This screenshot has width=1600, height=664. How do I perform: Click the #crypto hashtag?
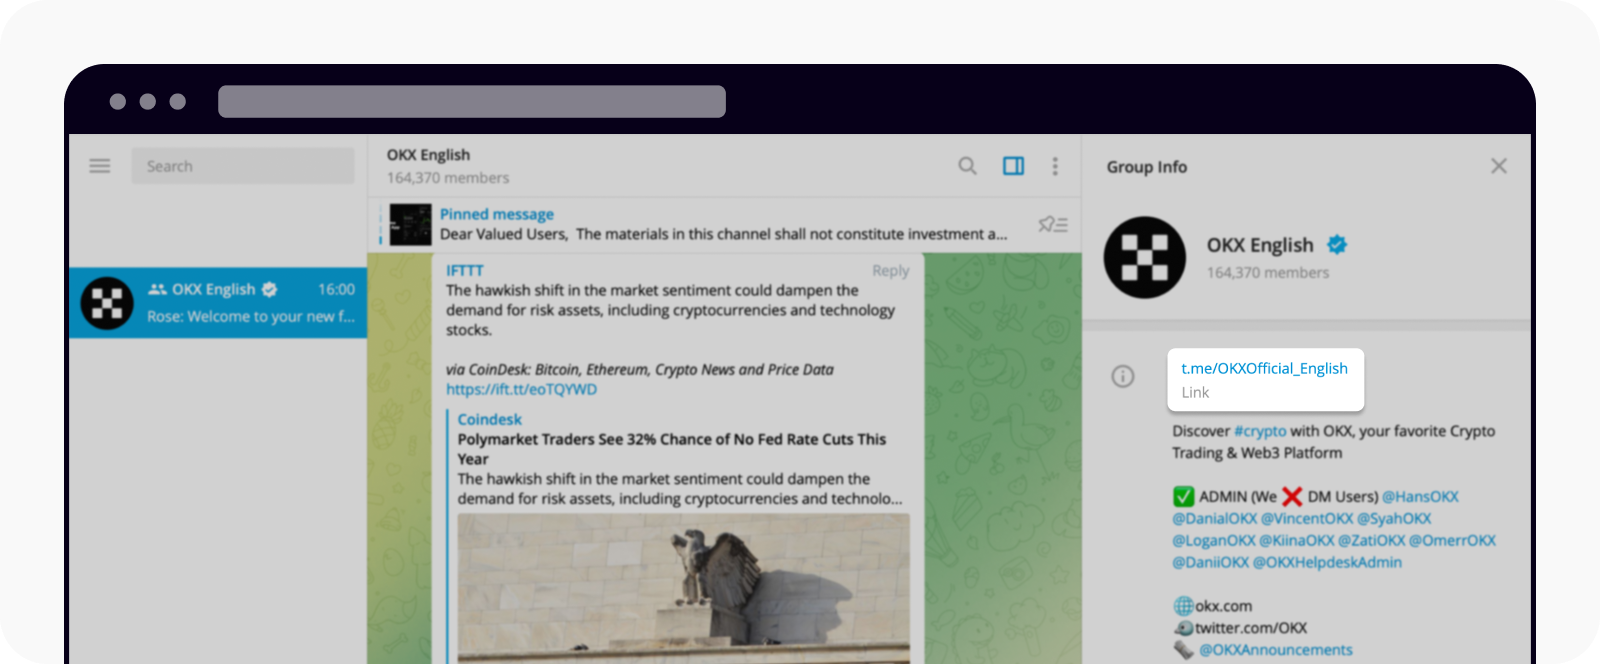tap(1260, 431)
